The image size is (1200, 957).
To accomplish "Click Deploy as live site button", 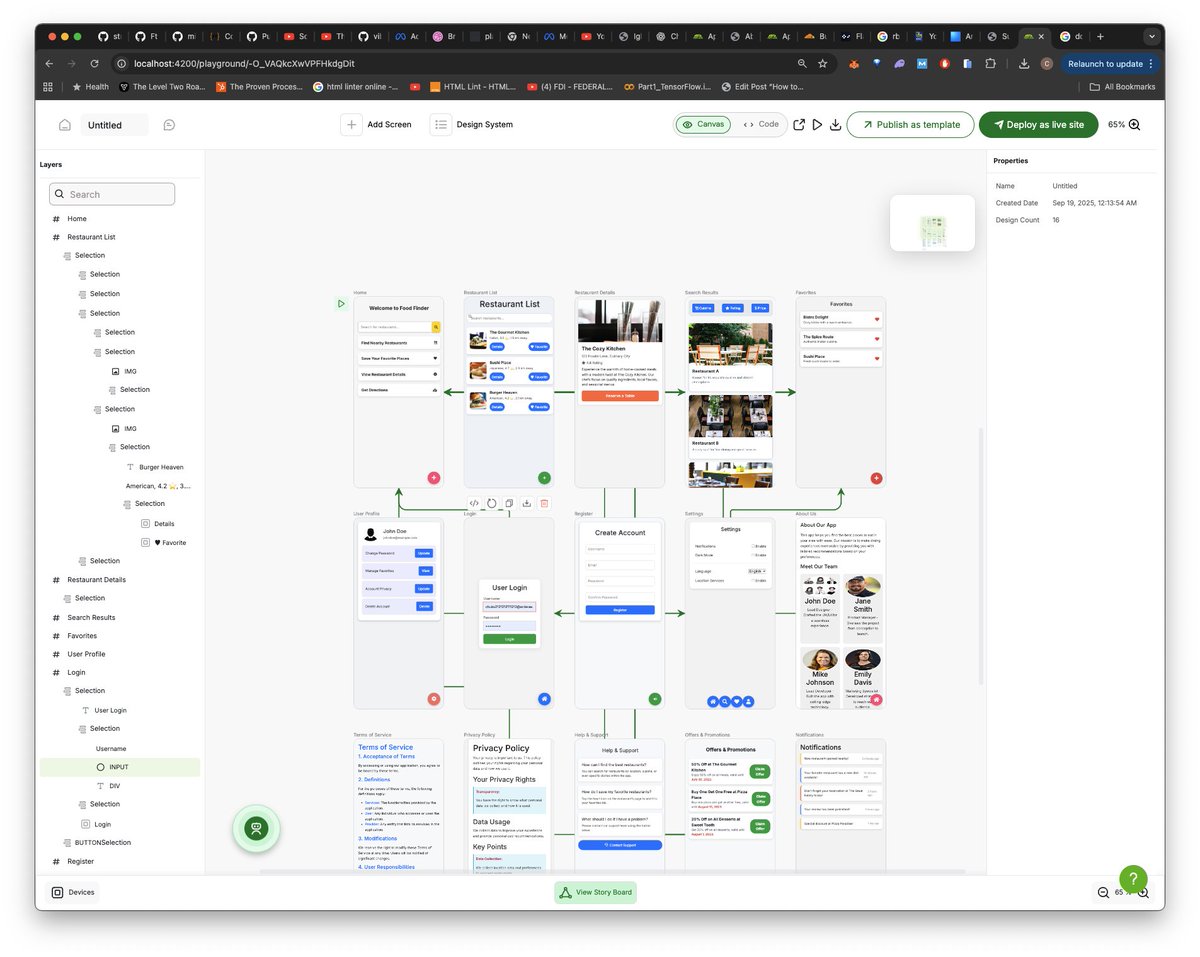I will (1039, 124).
